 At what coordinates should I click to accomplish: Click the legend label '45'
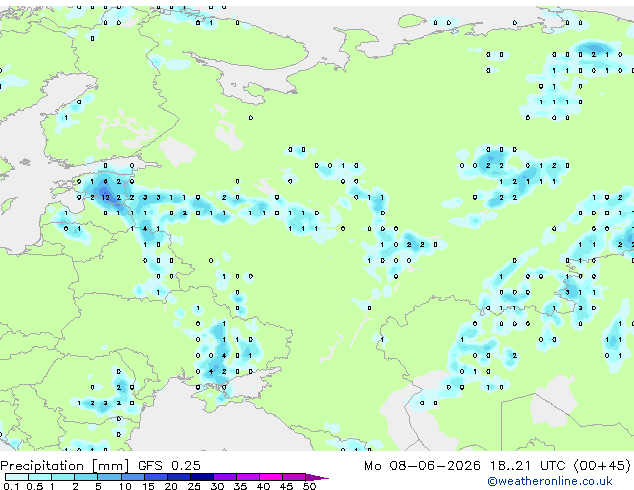point(286,486)
